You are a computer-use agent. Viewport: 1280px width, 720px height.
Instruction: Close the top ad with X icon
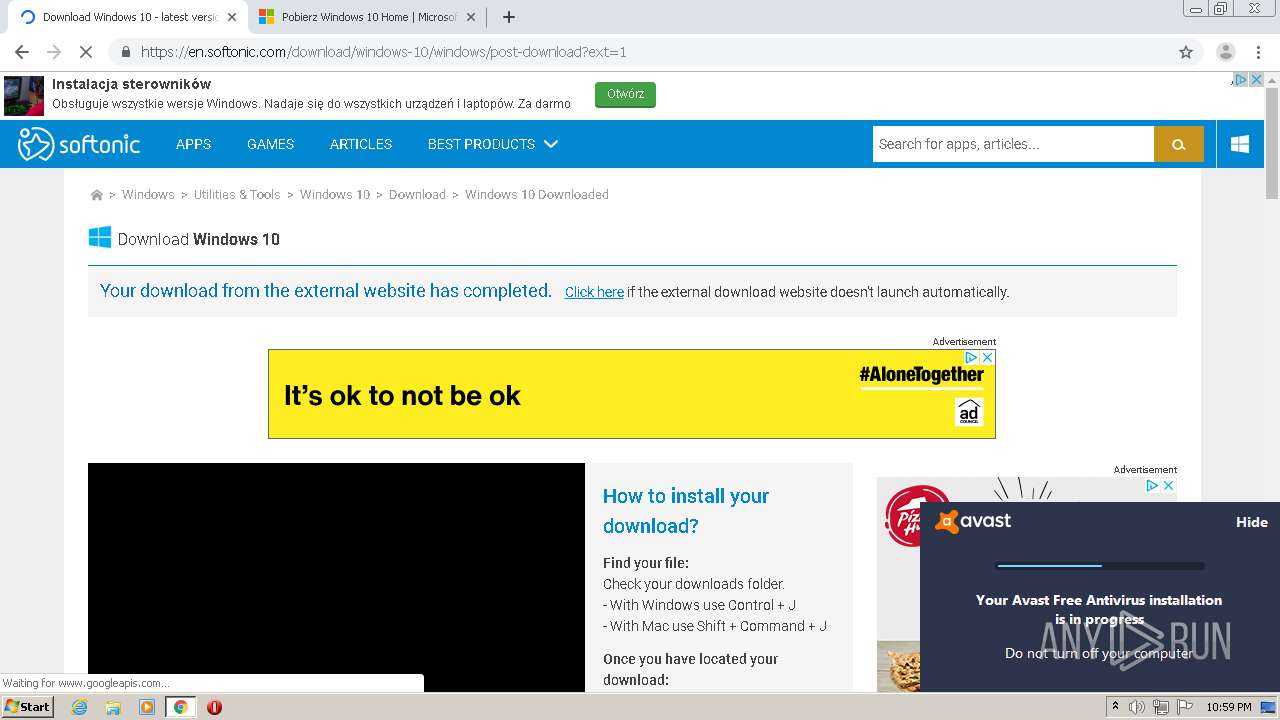coord(1257,80)
